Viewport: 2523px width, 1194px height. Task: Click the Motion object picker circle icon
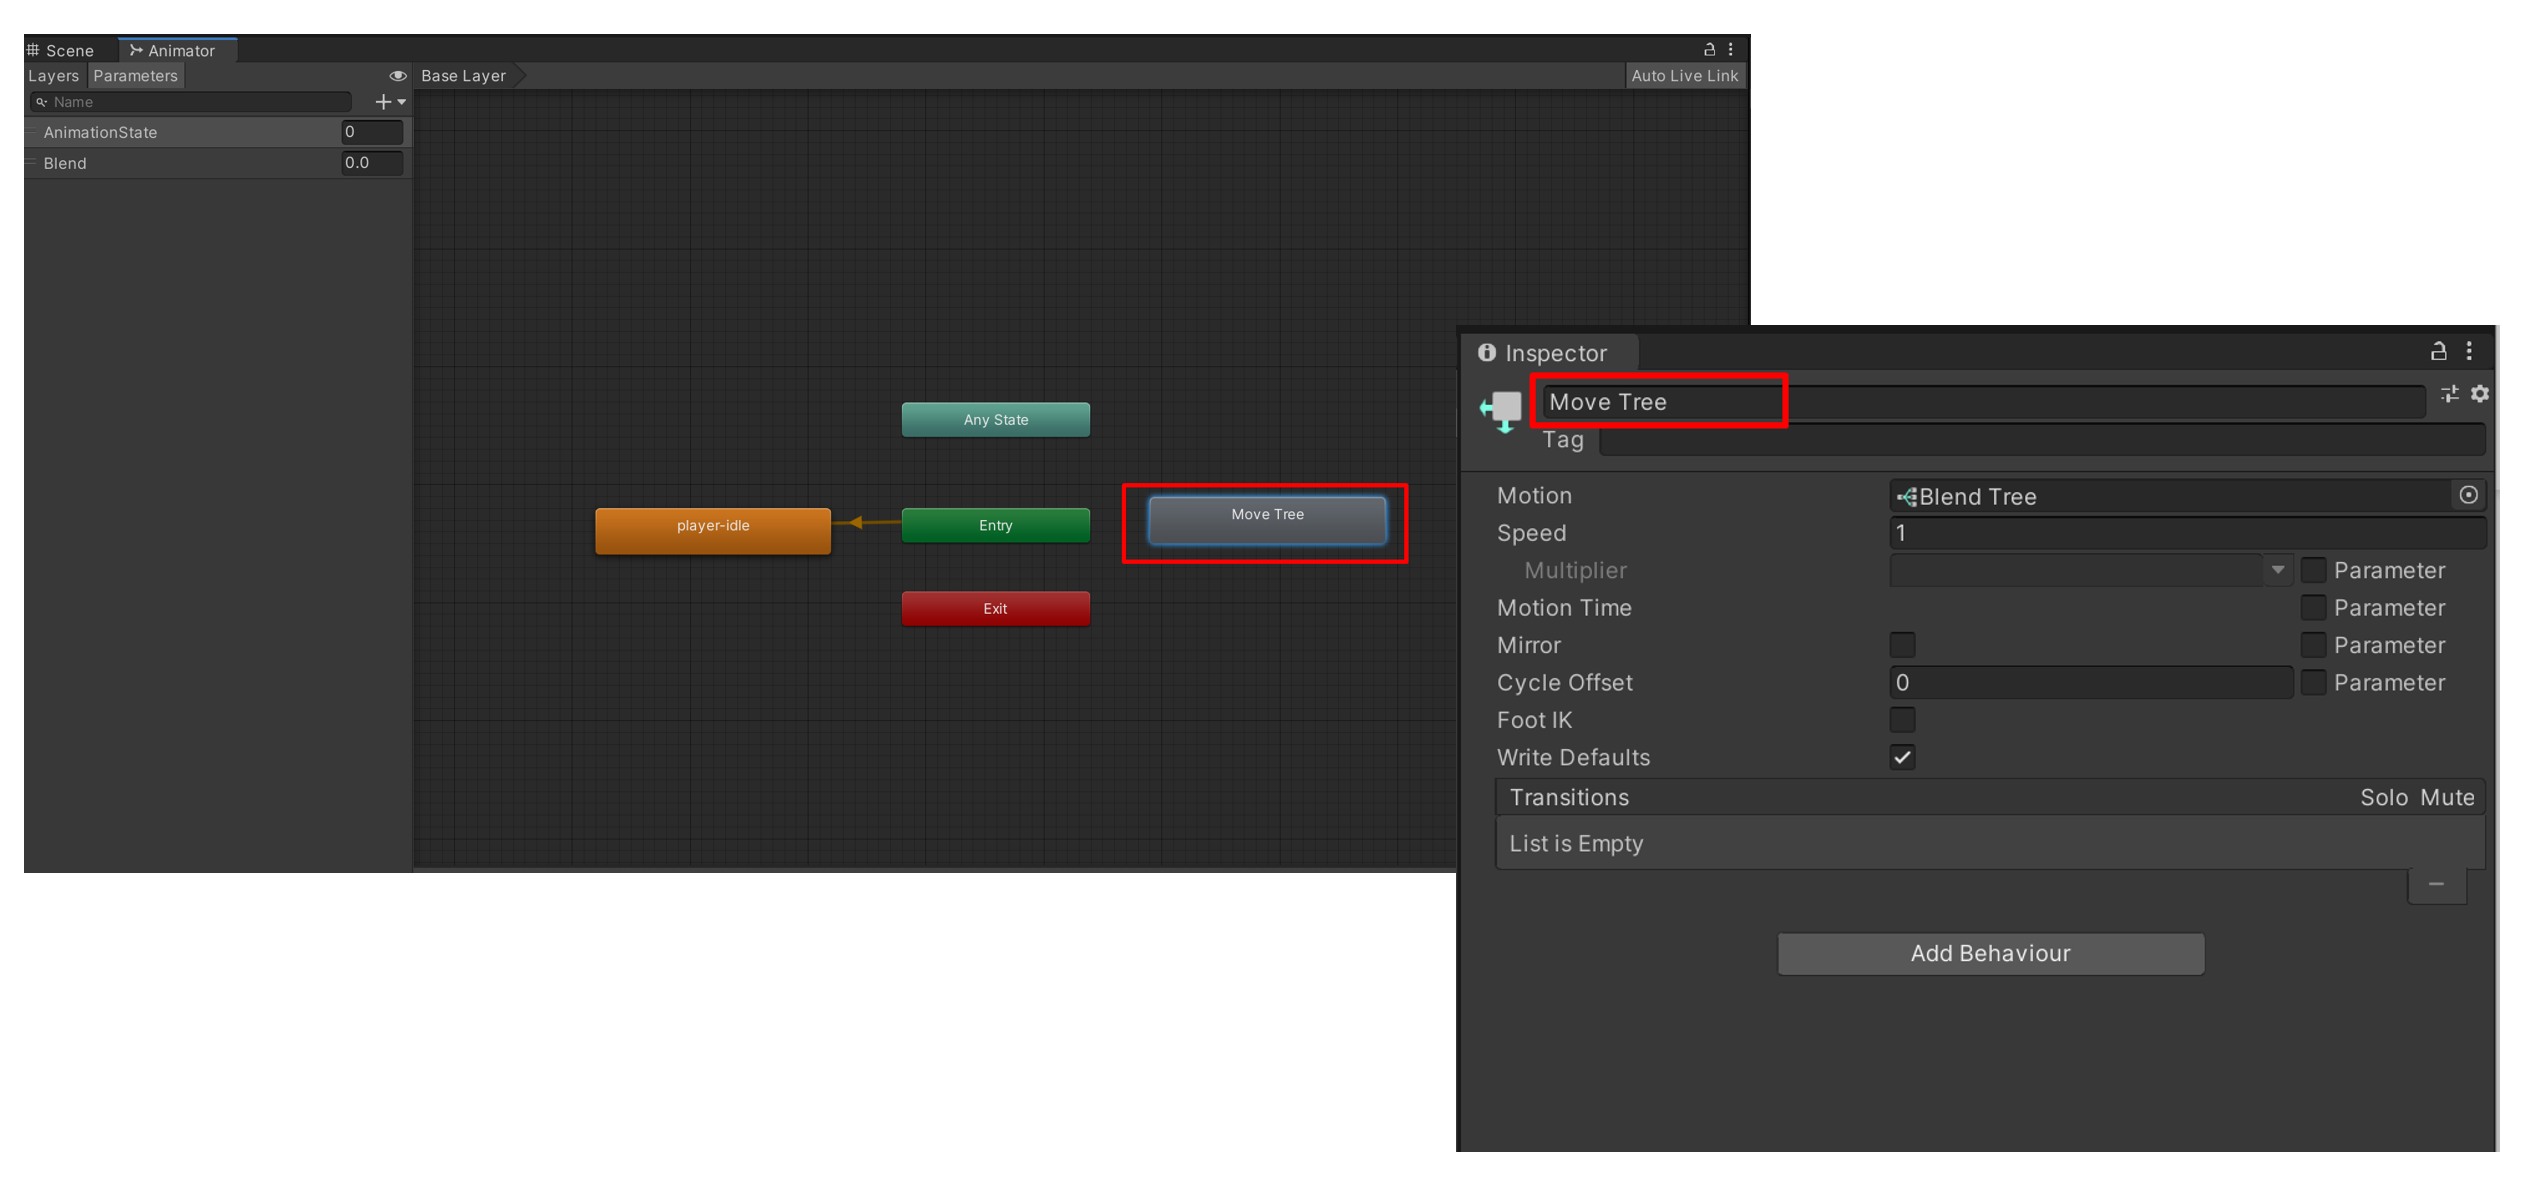(2468, 495)
